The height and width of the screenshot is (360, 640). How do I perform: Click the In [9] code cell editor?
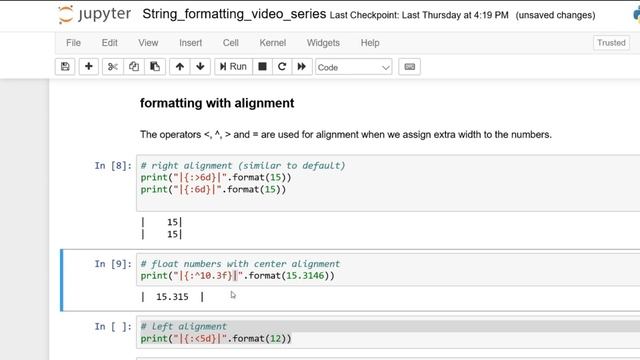click(x=388, y=270)
